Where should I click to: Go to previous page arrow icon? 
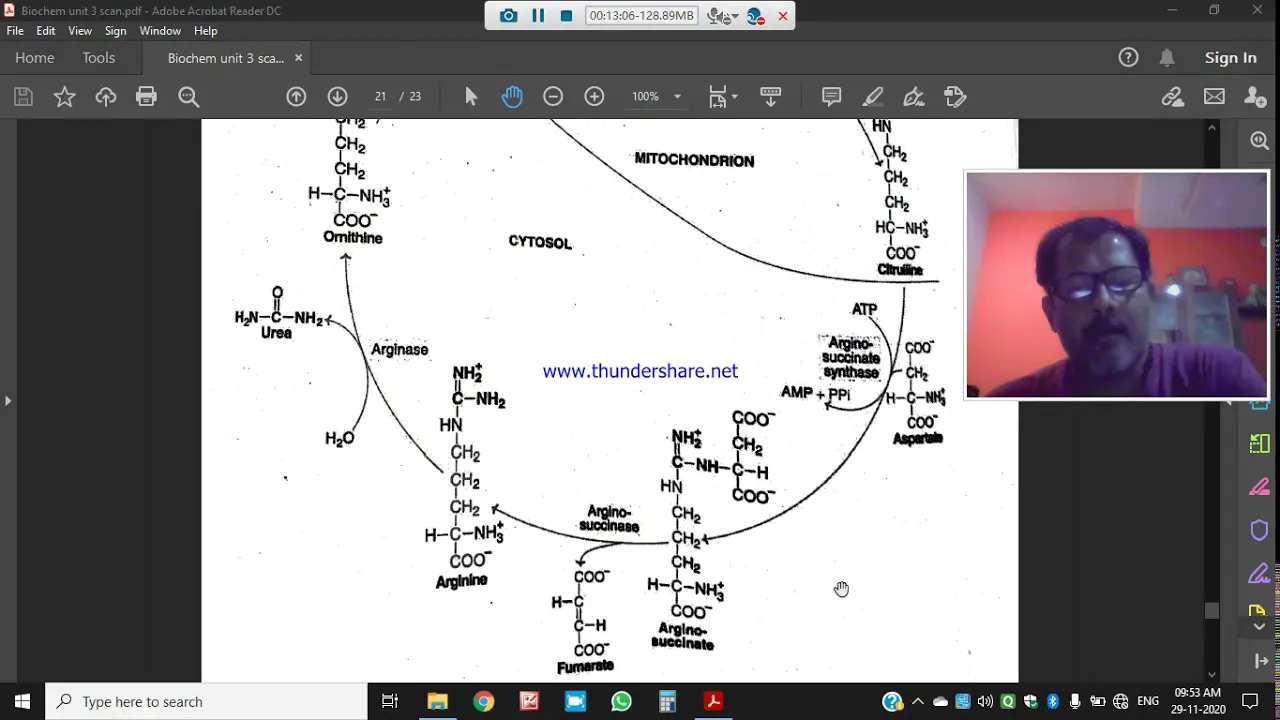[x=296, y=97]
